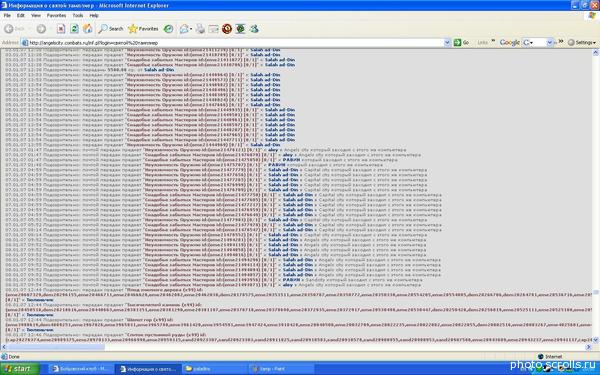600x375 pixels.
Task: Open History with the green clock icon
Action: (x=168, y=29)
